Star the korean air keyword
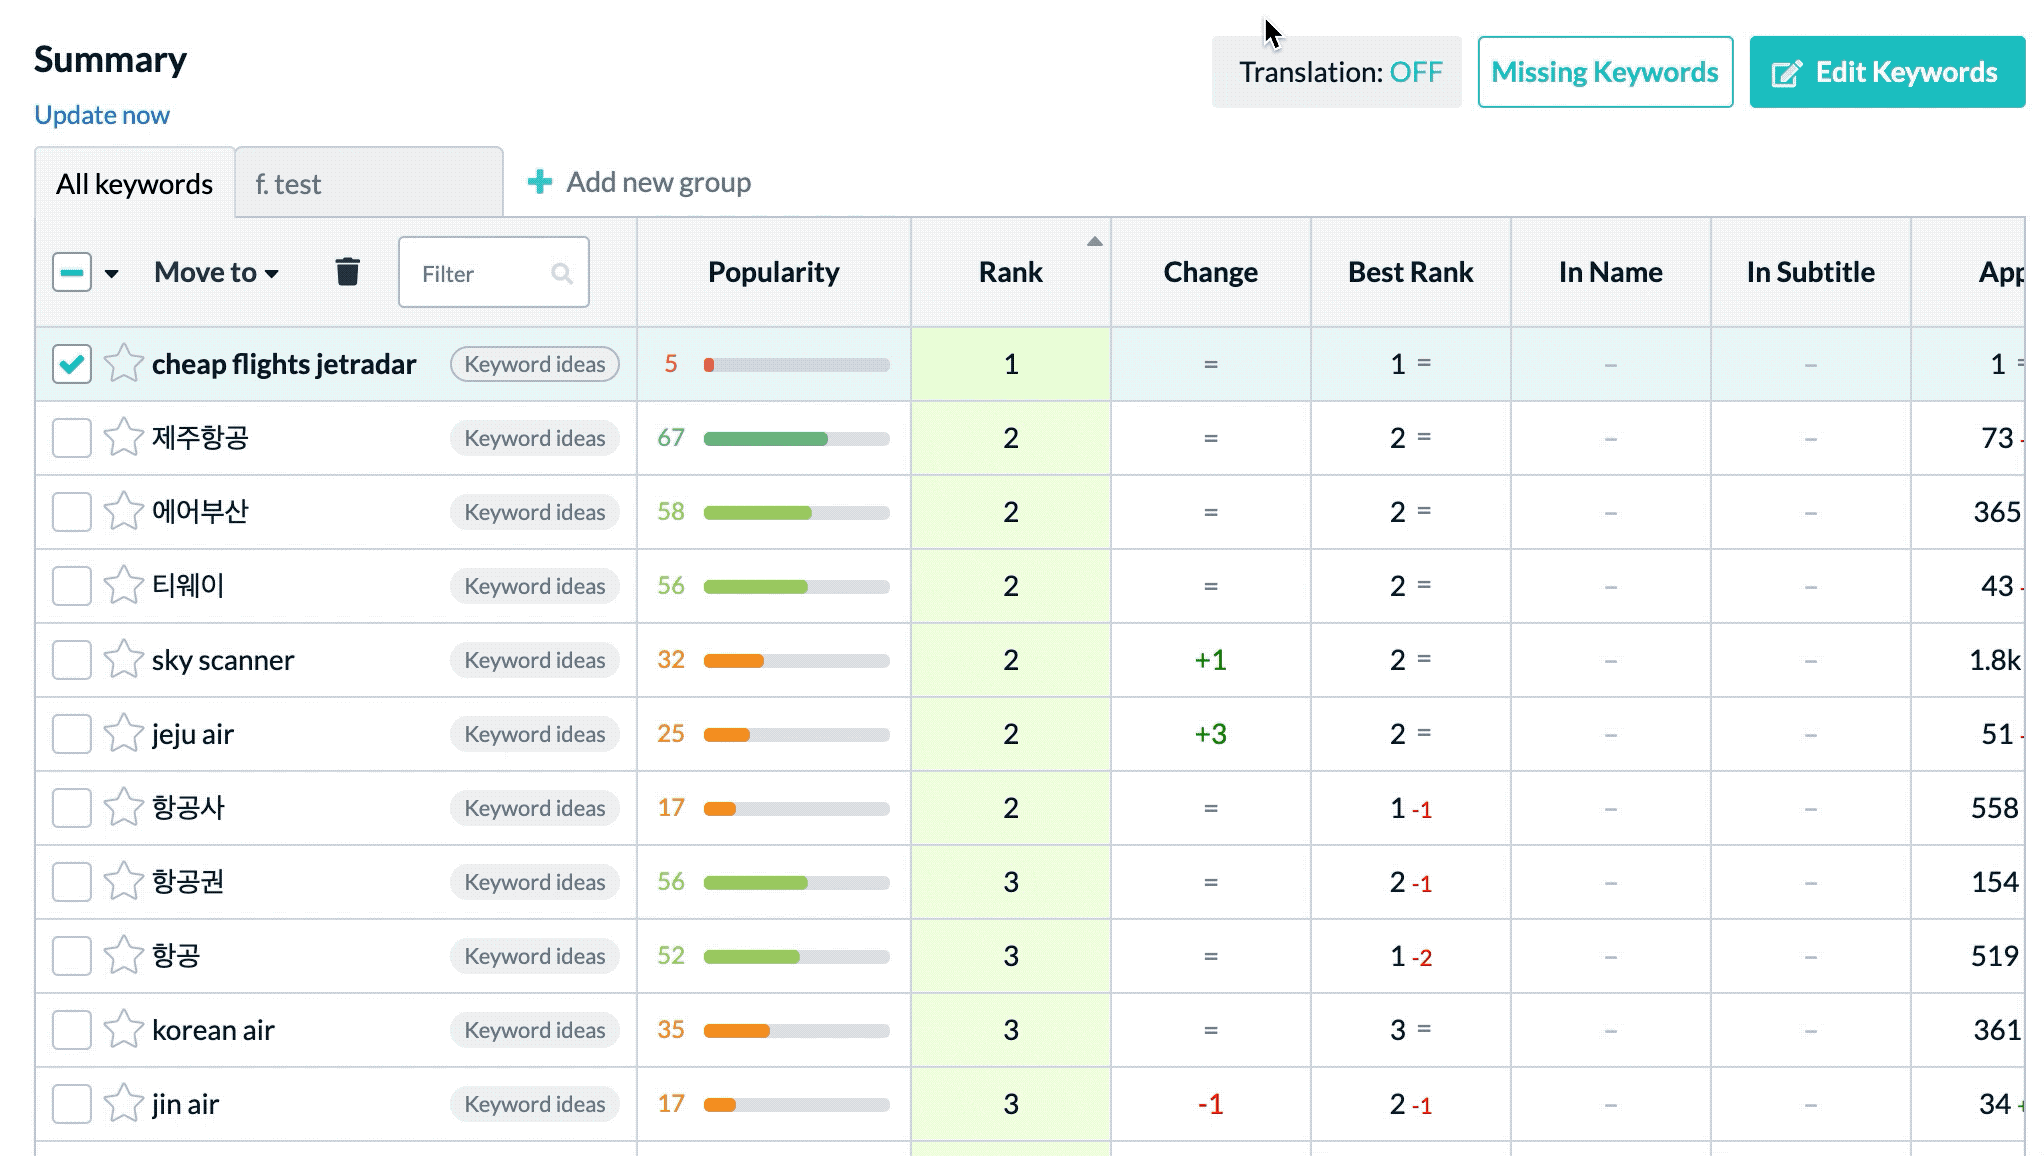 [x=124, y=1029]
